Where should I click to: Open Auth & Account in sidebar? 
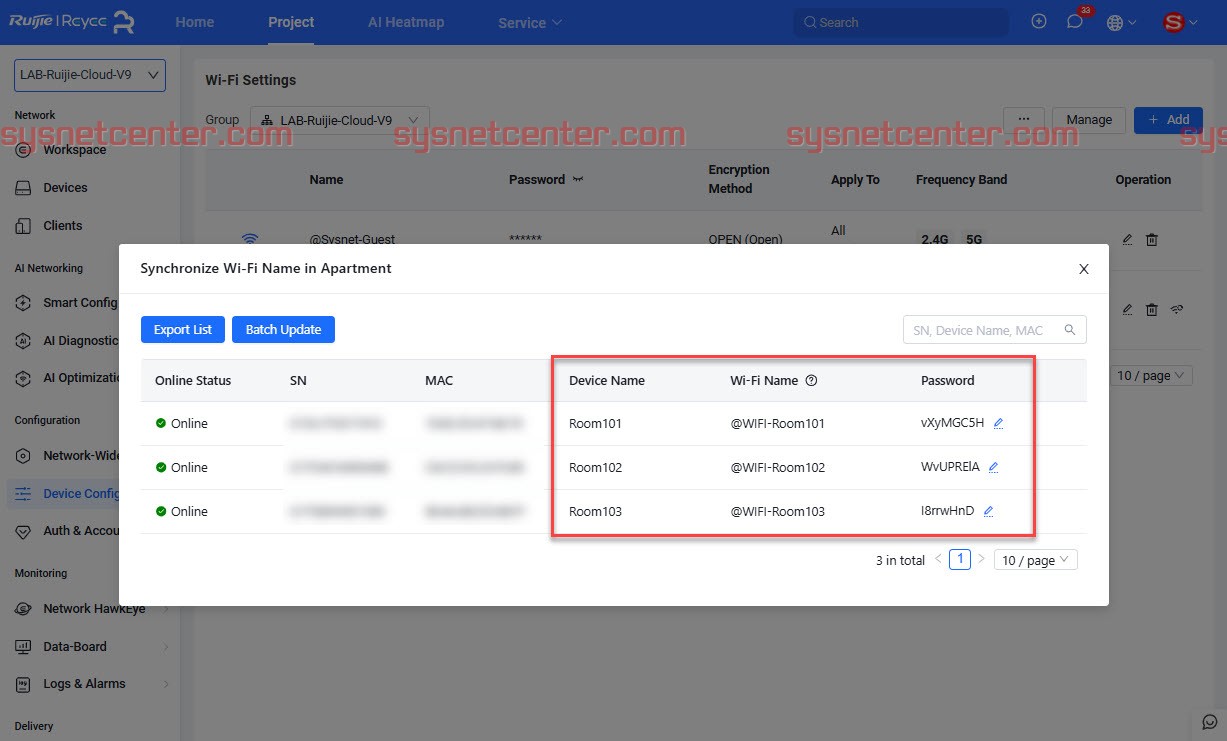(x=80, y=530)
